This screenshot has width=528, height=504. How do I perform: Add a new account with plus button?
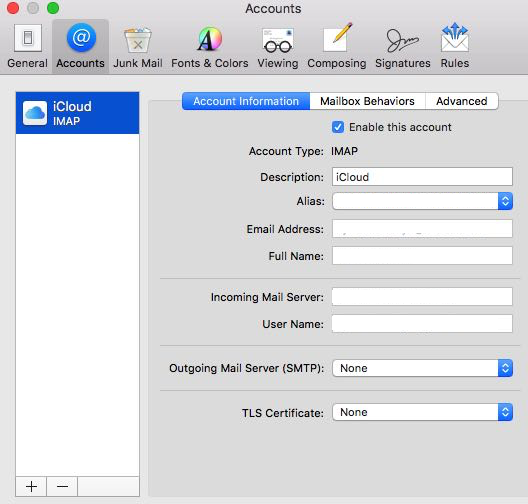pos(31,486)
